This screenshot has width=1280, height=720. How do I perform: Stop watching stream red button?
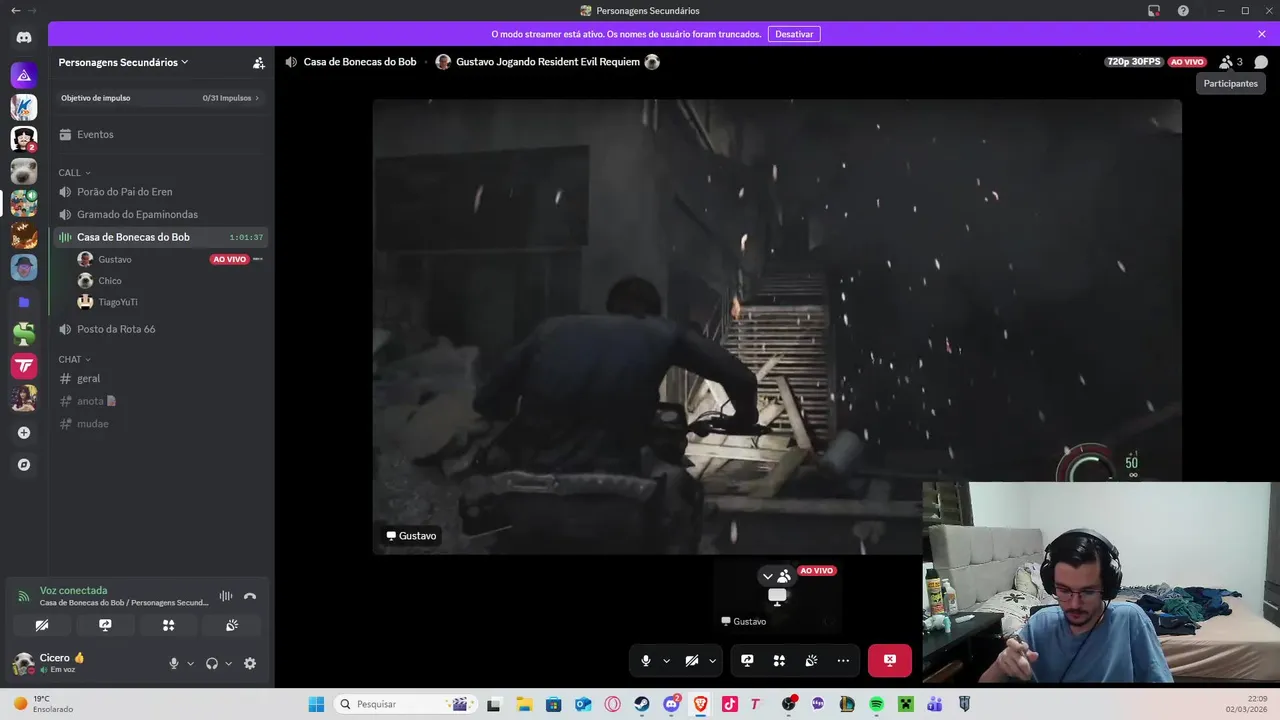point(890,661)
